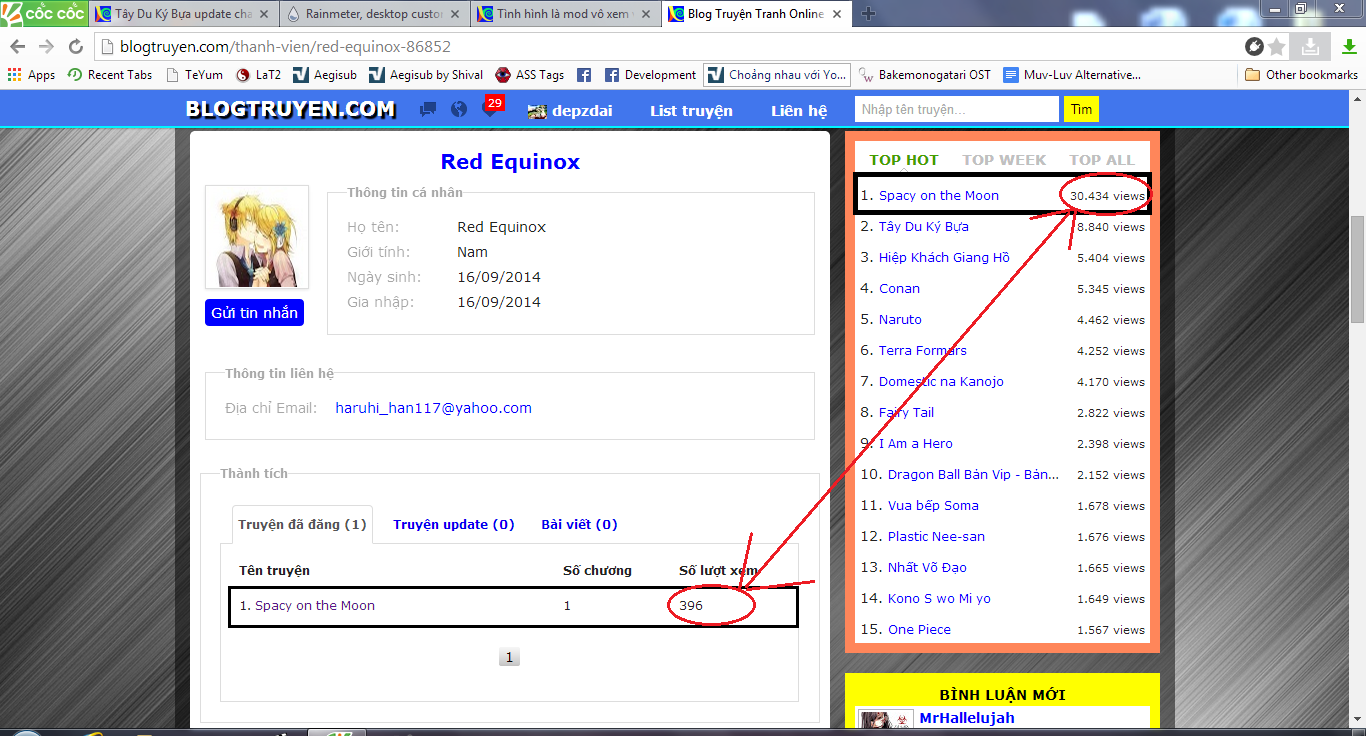1366x736 pixels.
Task: Open One Piece in top list
Action: (919, 630)
